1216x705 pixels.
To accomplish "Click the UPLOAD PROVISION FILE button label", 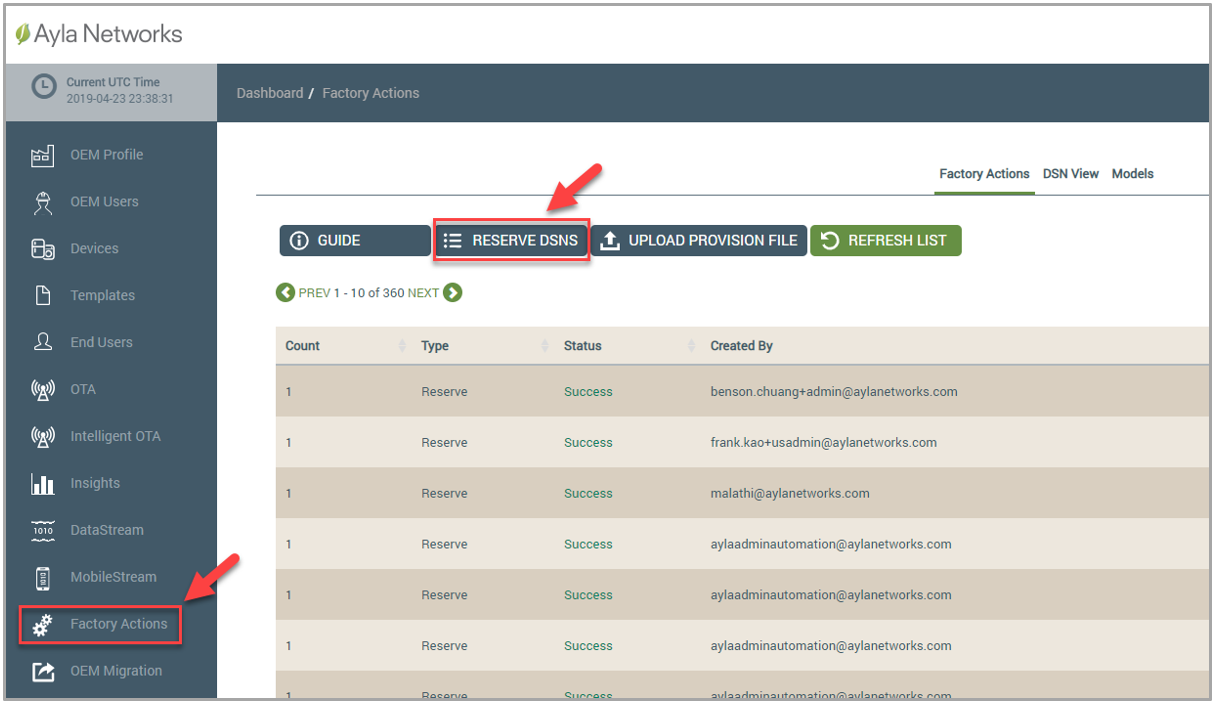I will [x=713, y=241].
